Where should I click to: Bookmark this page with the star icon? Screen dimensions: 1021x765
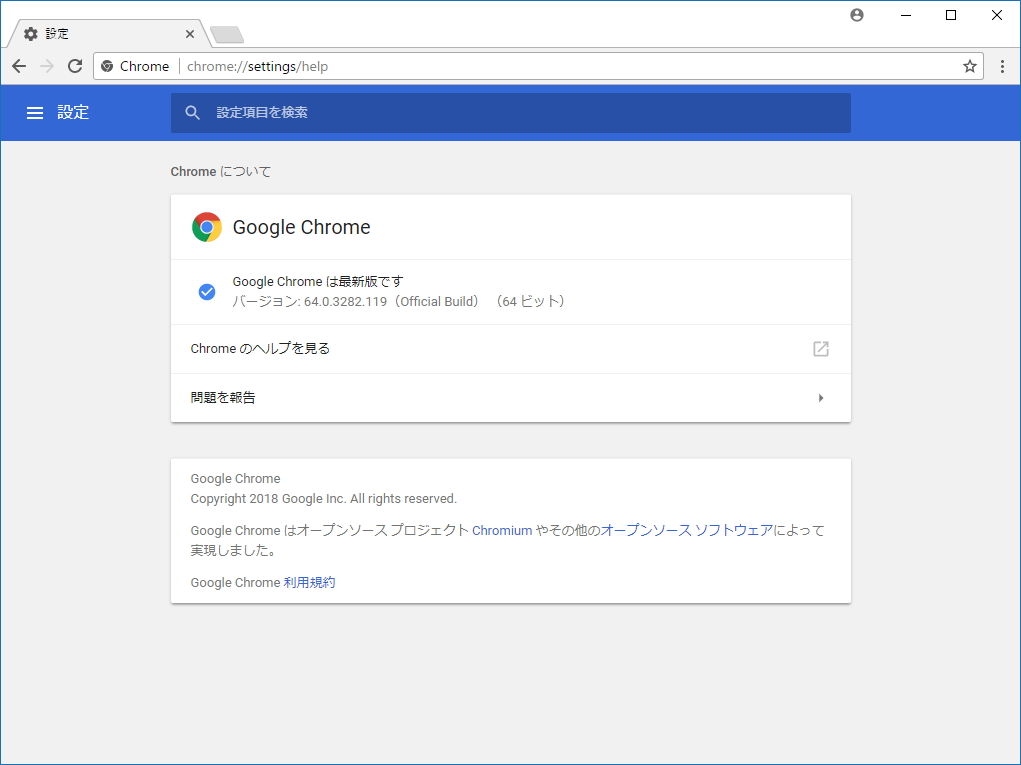coord(969,66)
